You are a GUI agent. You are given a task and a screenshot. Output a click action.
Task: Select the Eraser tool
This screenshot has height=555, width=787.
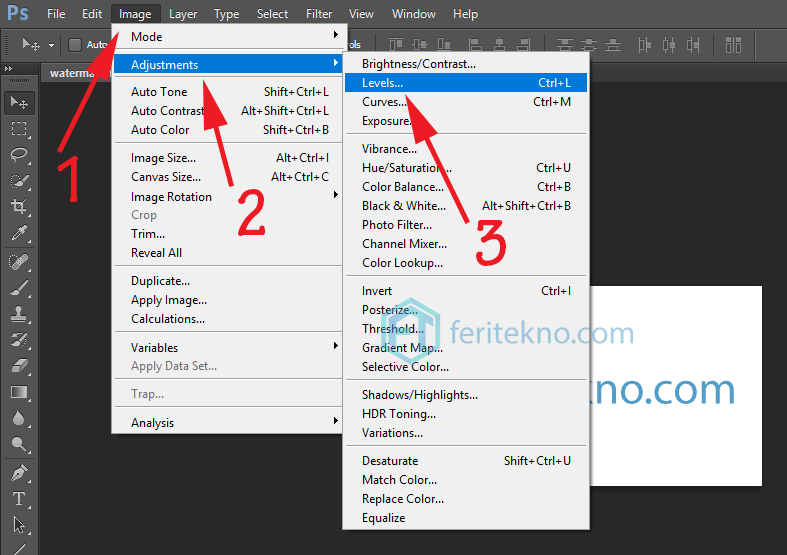pos(19,366)
